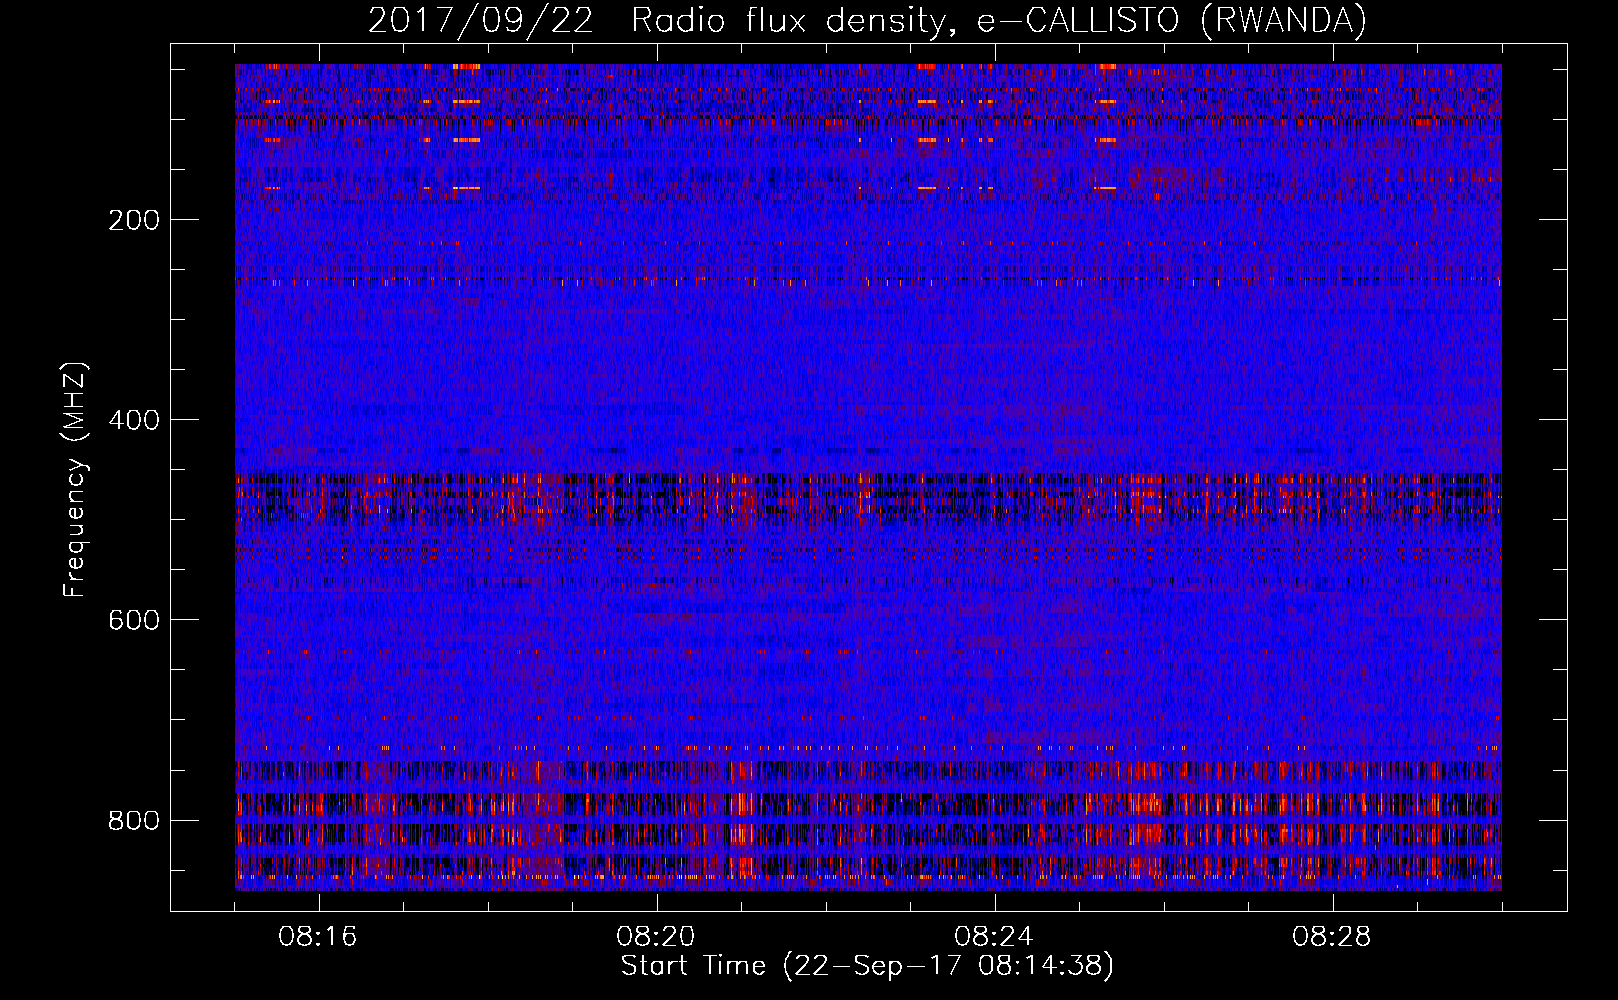Screen dimensions: 1618x1000
Task: Click the 'Start Time (22-Sep-17 08:14:38)' label
Action: tap(867, 966)
